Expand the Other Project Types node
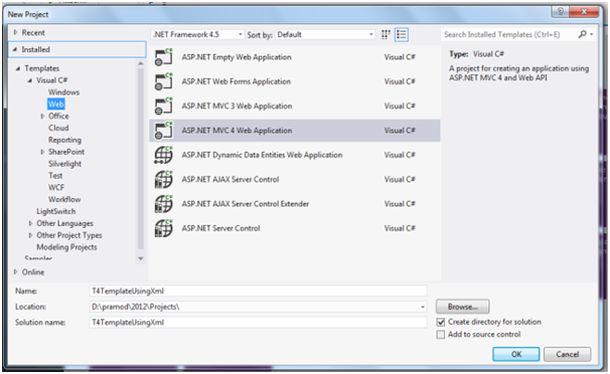610x374 pixels. 30,235
